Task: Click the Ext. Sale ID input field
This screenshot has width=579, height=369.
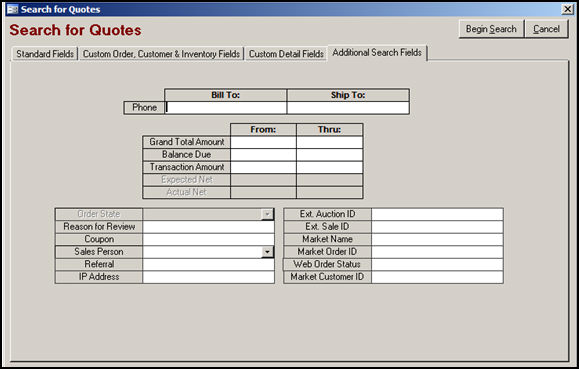Action: (x=438, y=227)
